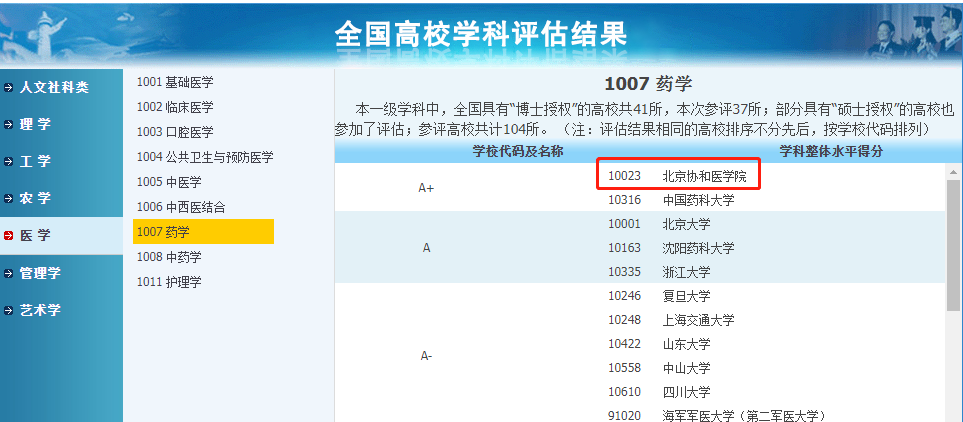
Task: Click the arrow icon beside 理学
Action: 9,125
